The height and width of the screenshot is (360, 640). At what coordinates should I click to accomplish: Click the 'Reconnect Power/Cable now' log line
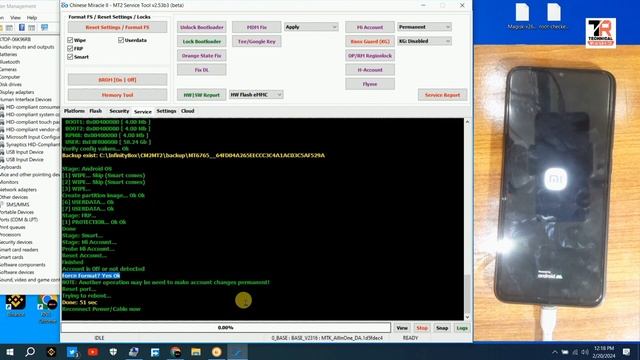tap(101, 309)
